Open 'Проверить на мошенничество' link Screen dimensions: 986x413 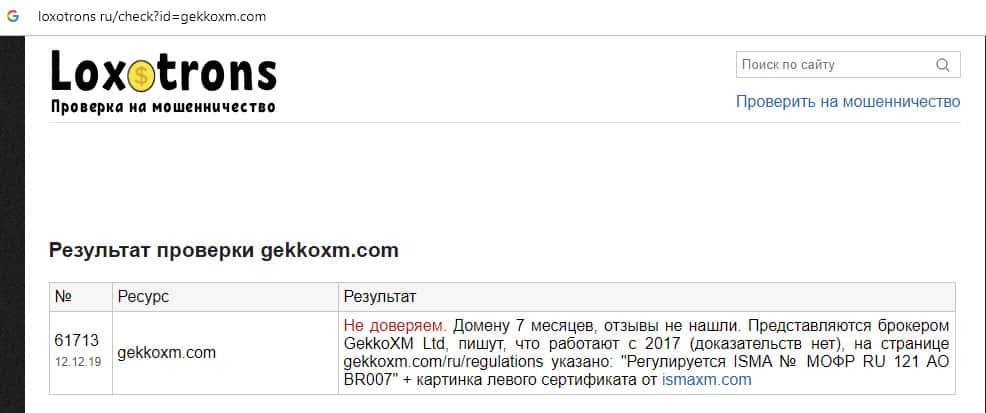848,102
